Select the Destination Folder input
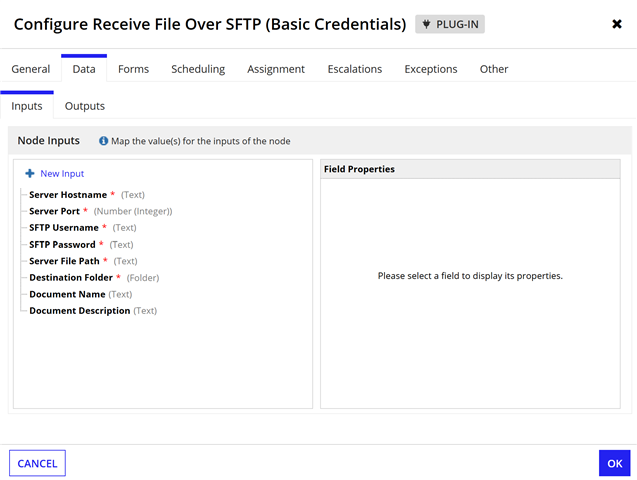The image size is (637, 480). pyautogui.click(x=71, y=277)
